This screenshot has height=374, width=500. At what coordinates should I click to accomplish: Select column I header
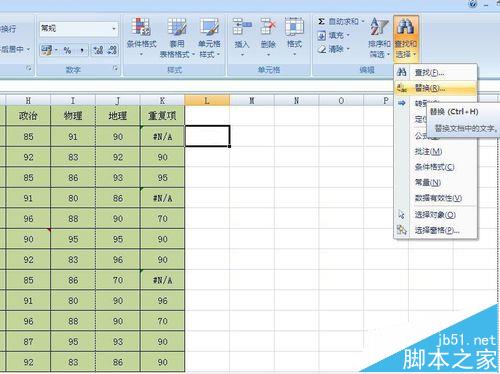(73, 100)
